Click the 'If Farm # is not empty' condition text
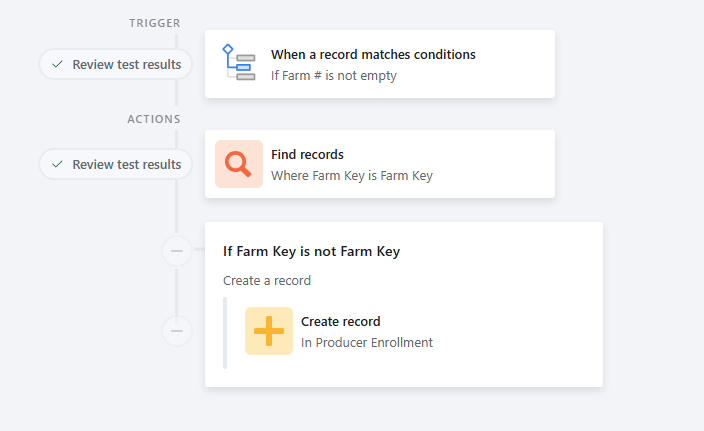The width and height of the screenshot is (704, 431). pyautogui.click(x=334, y=75)
